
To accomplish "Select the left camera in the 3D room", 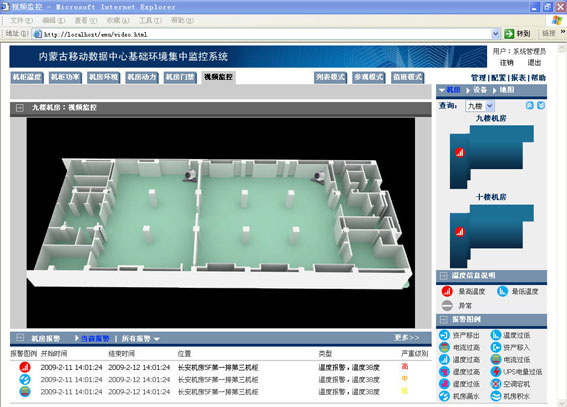I will click(190, 175).
